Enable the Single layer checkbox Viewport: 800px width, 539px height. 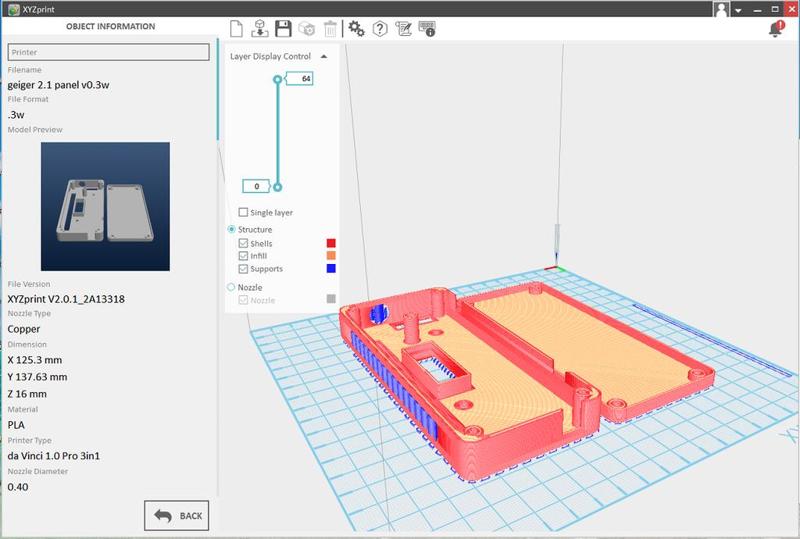click(x=243, y=212)
